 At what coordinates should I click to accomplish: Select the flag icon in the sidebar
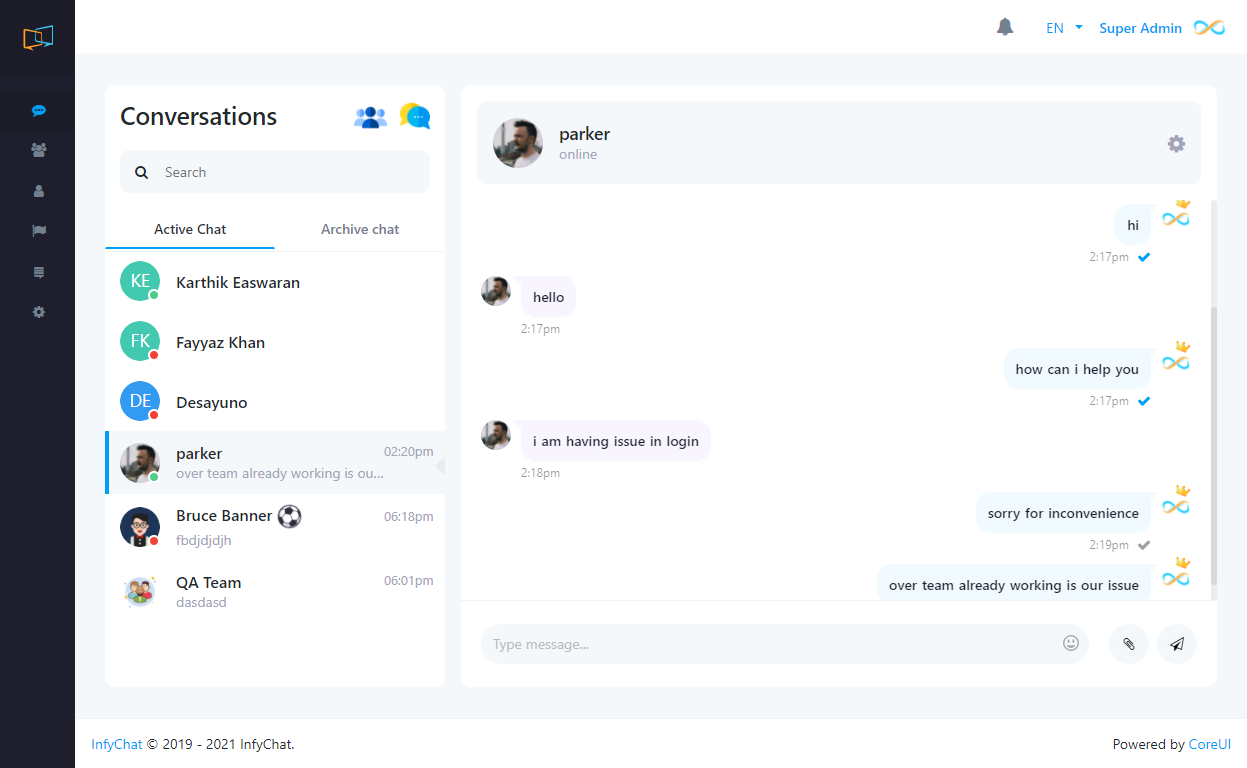(38, 231)
